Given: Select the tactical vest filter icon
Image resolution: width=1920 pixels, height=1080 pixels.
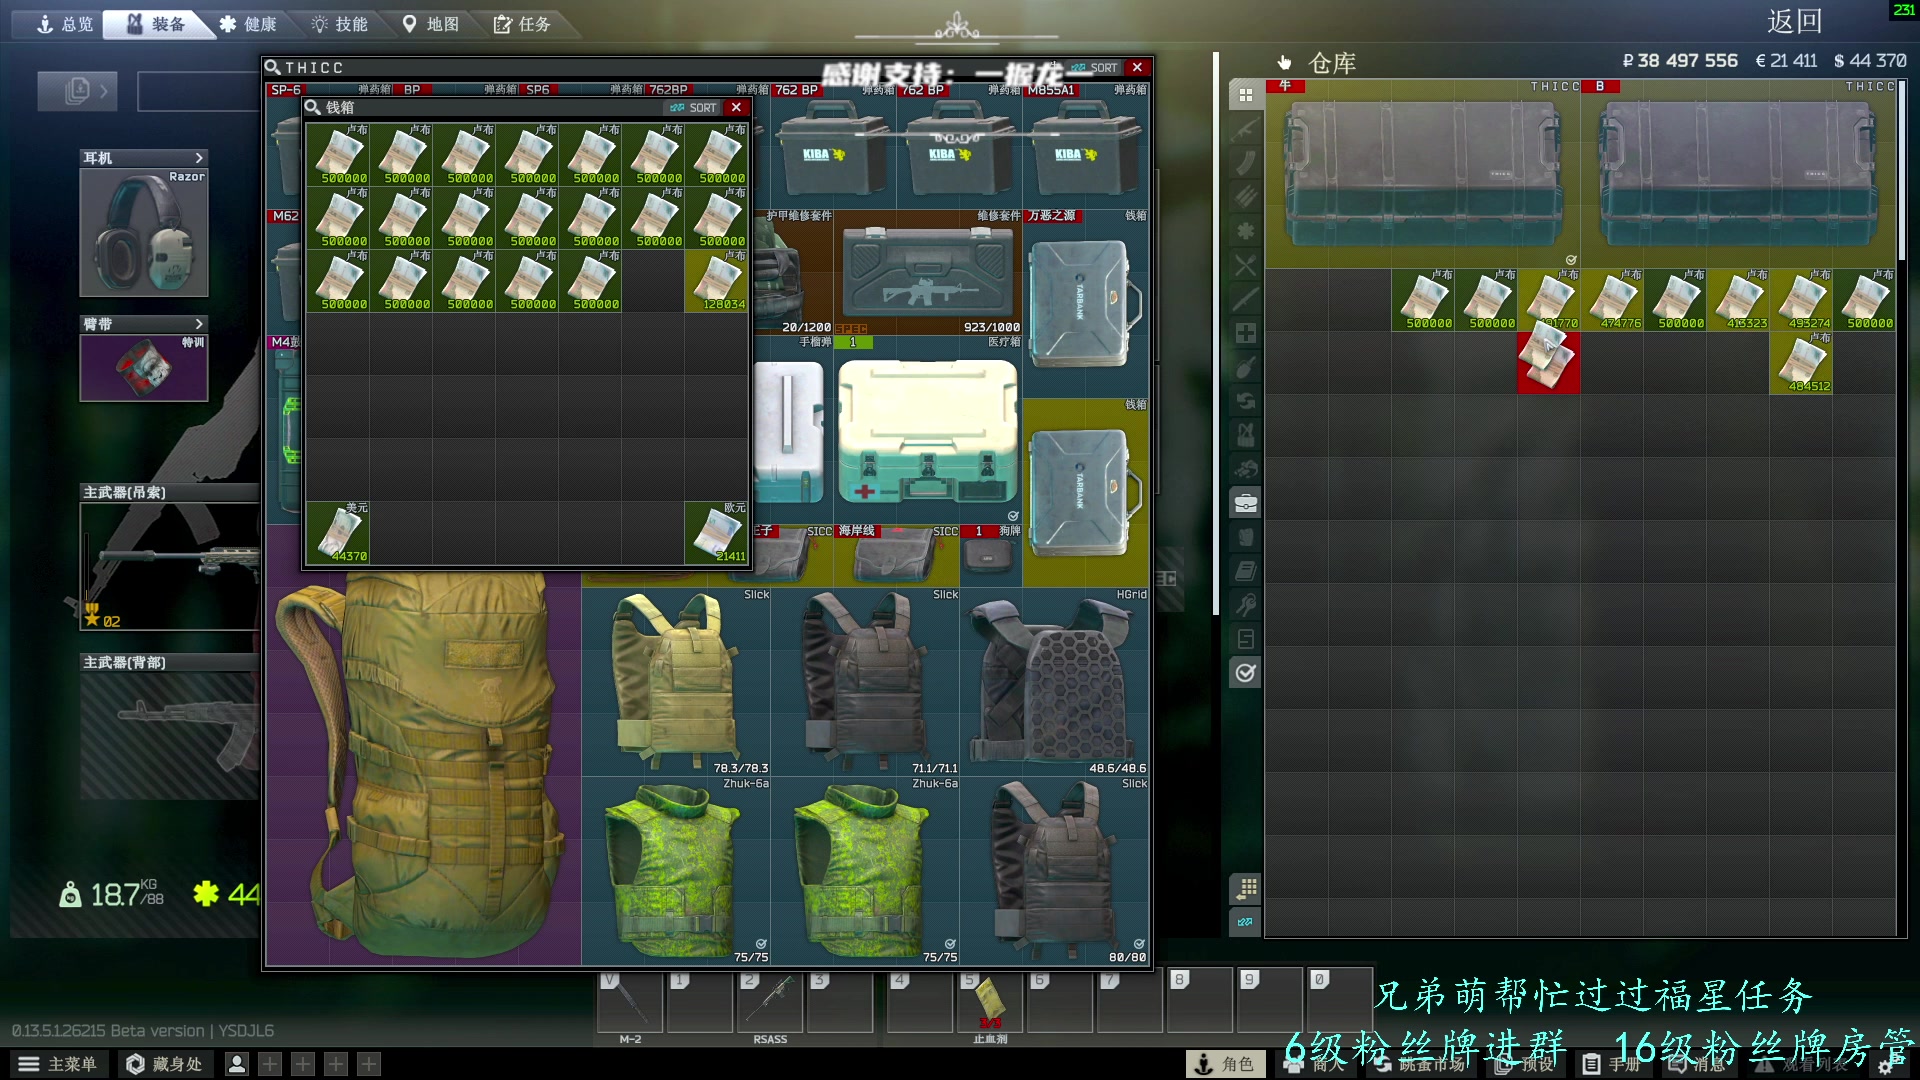Looking at the screenshot, I should pyautogui.click(x=1245, y=435).
